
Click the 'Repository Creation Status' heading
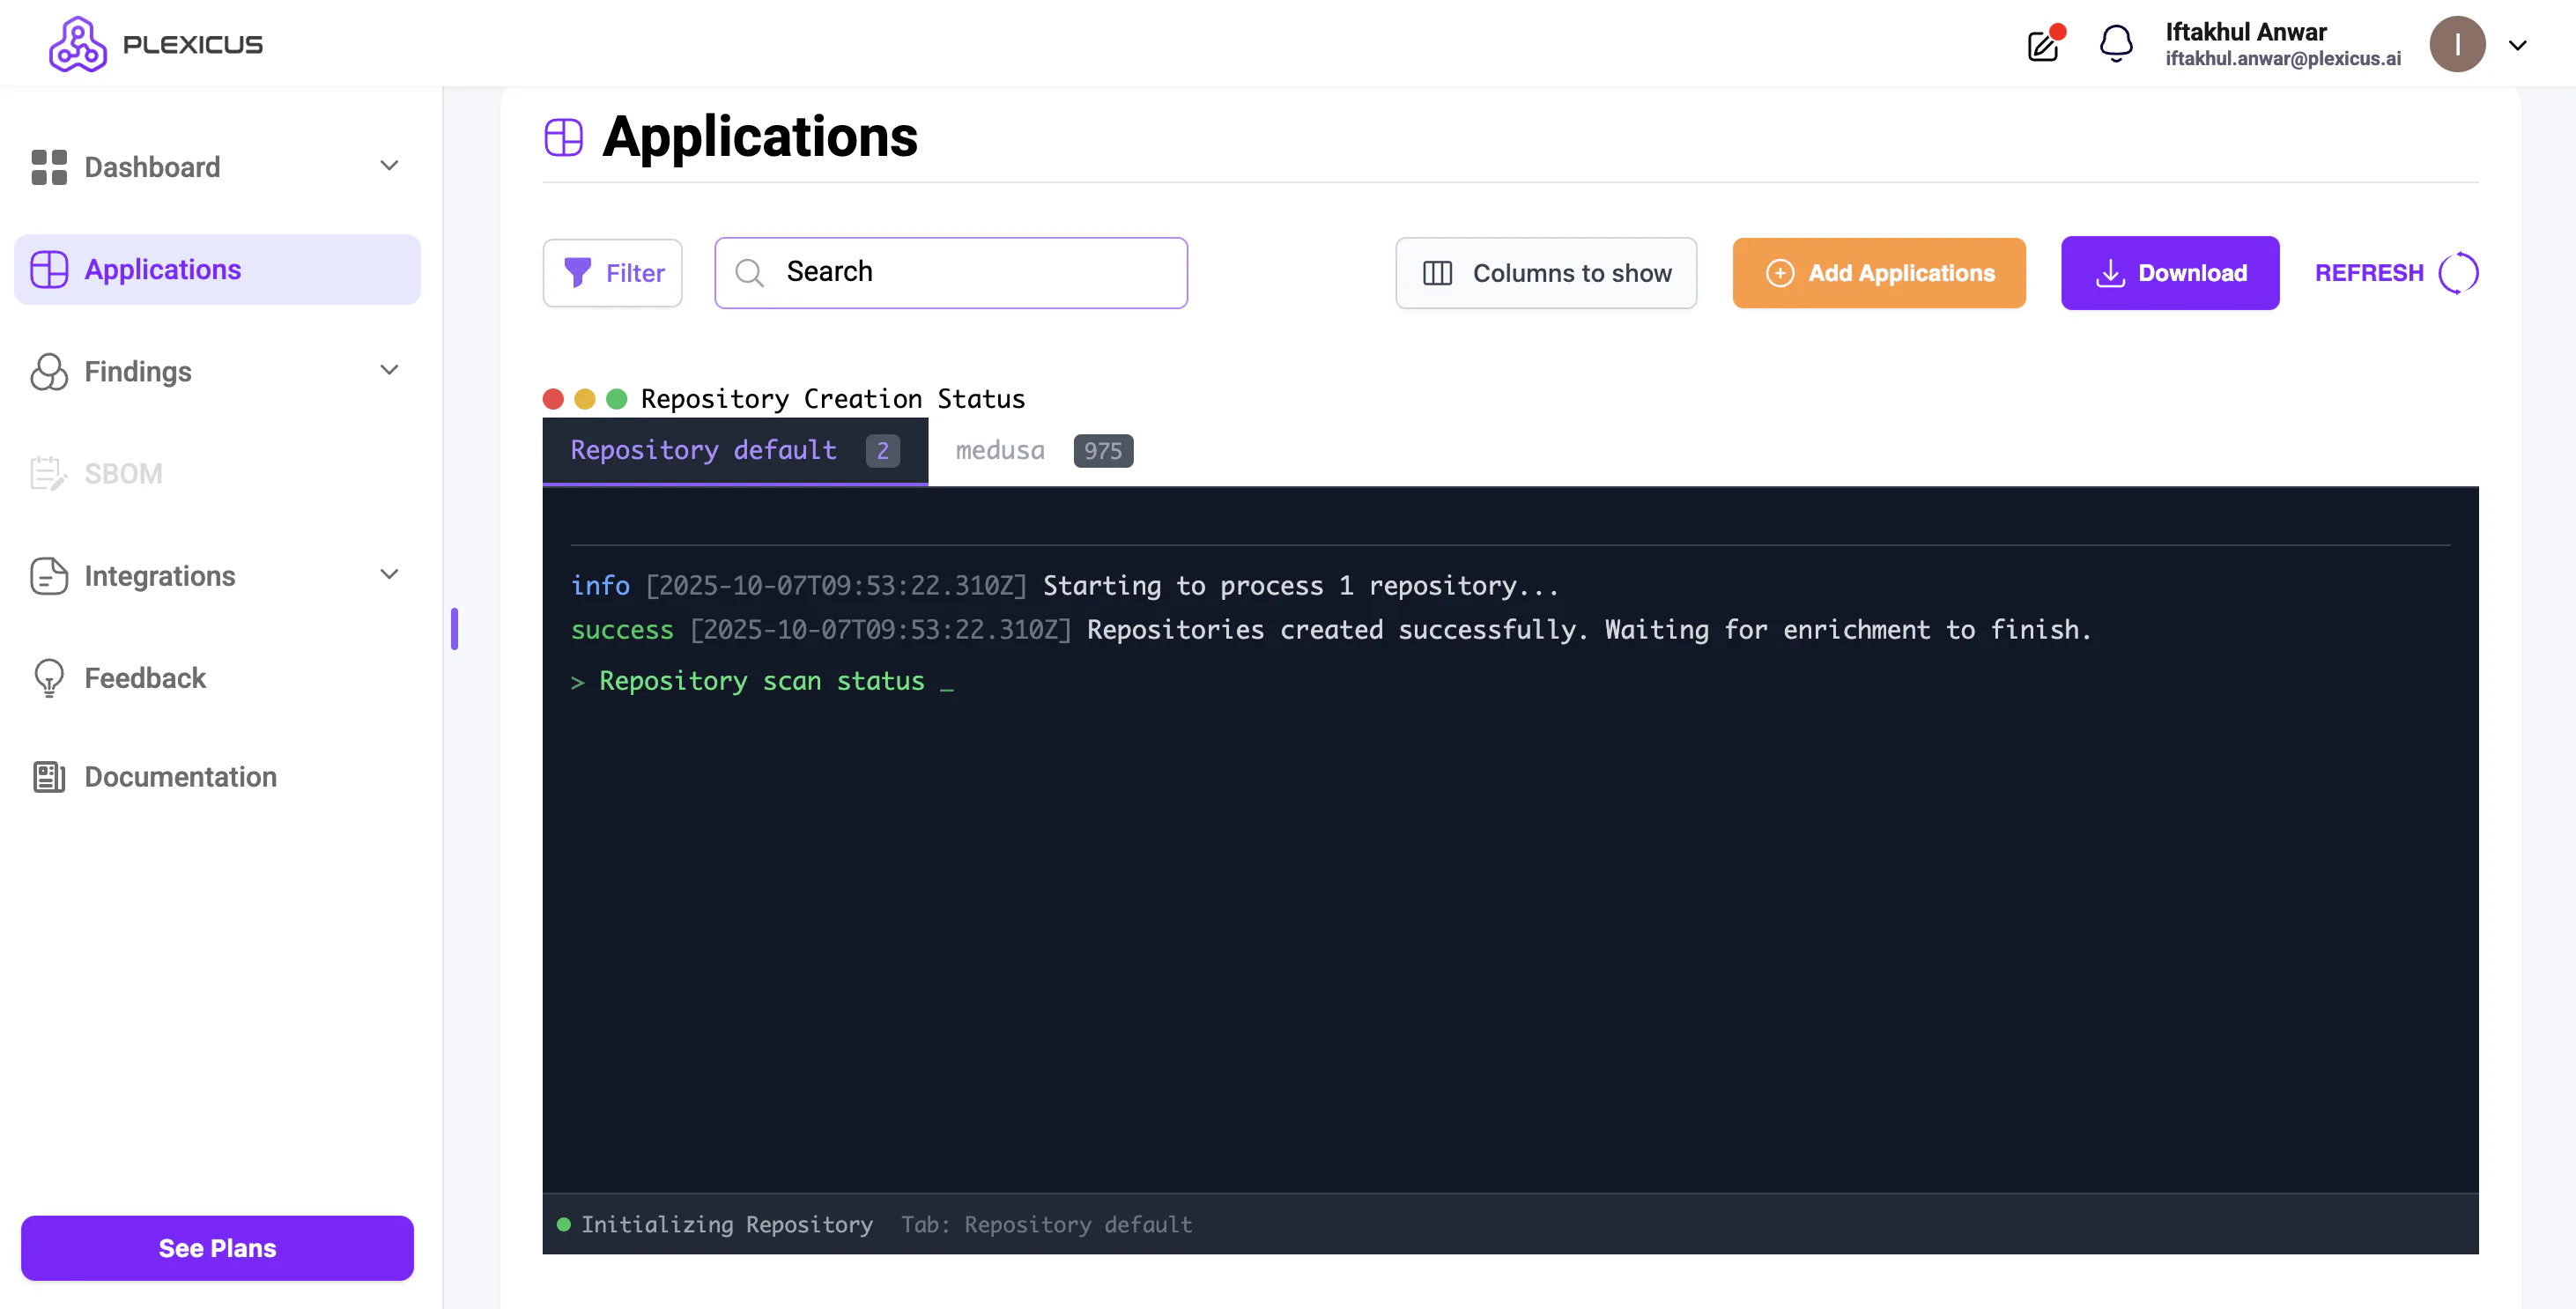tap(833, 399)
